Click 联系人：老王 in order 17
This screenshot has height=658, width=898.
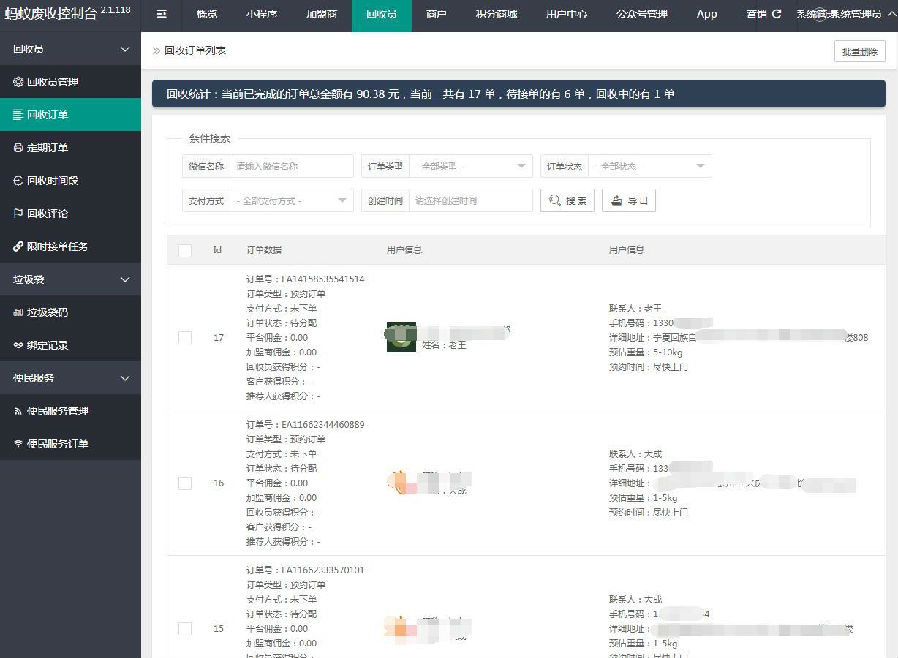[x=635, y=308]
